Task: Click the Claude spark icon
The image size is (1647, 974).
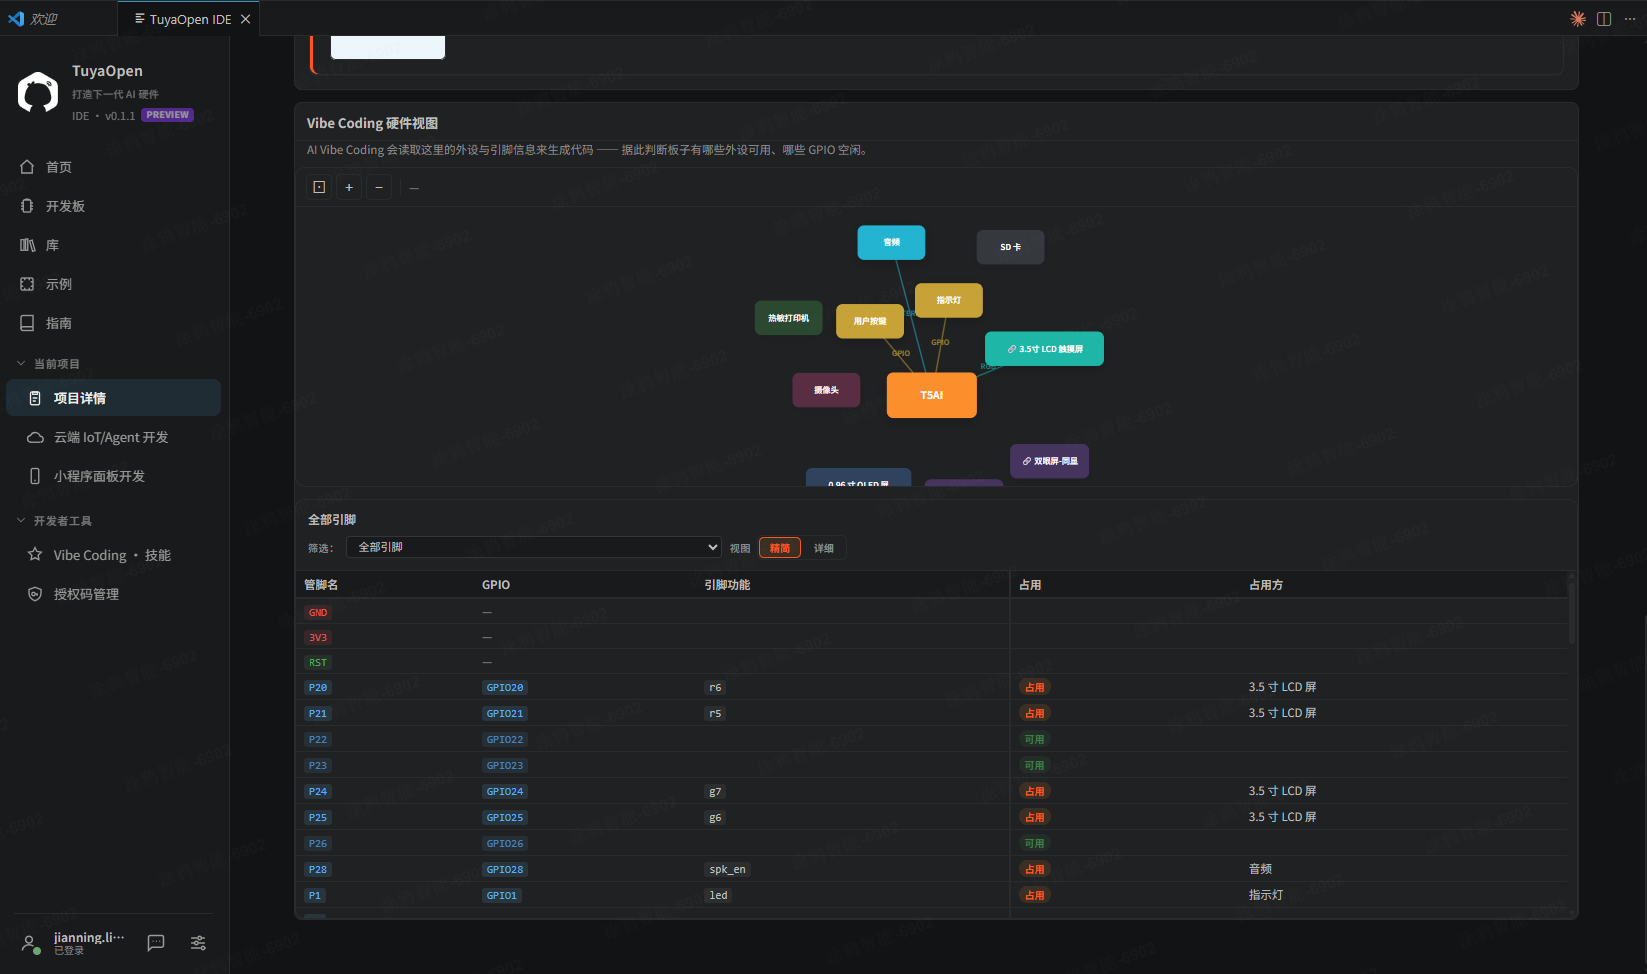Action: (x=1578, y=19)
